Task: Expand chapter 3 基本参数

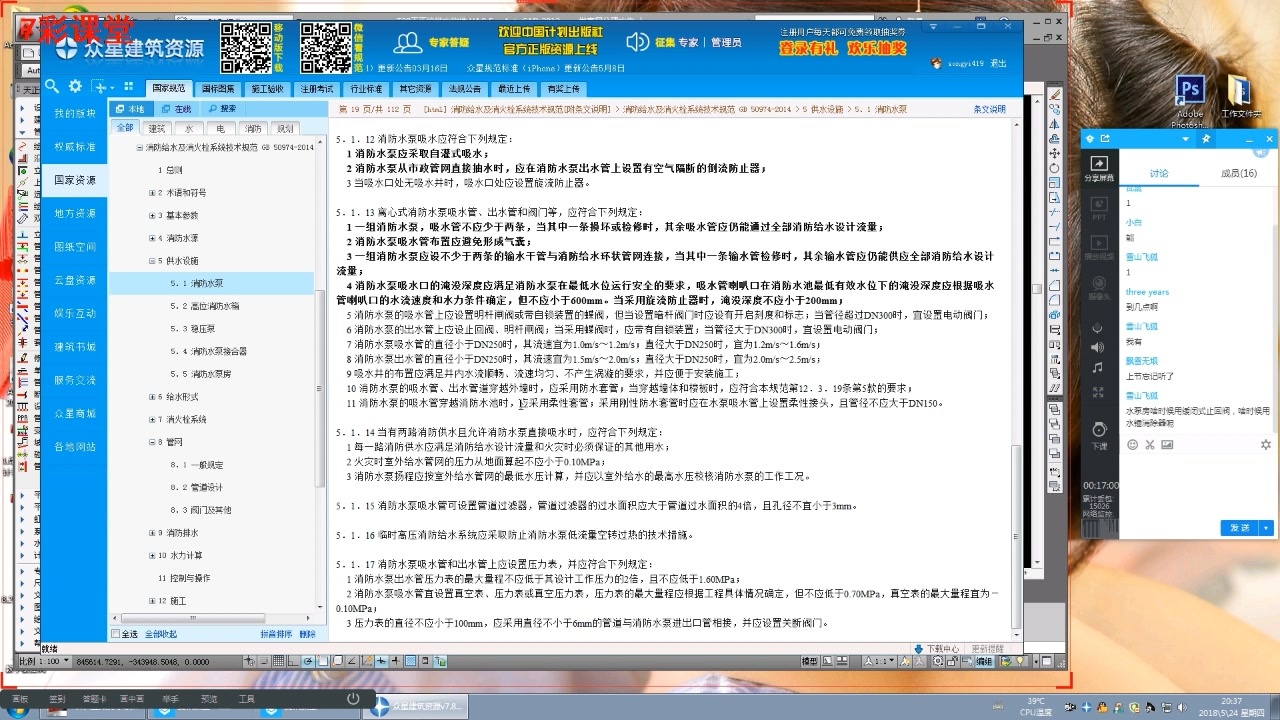Action: [x=151, y=215]
